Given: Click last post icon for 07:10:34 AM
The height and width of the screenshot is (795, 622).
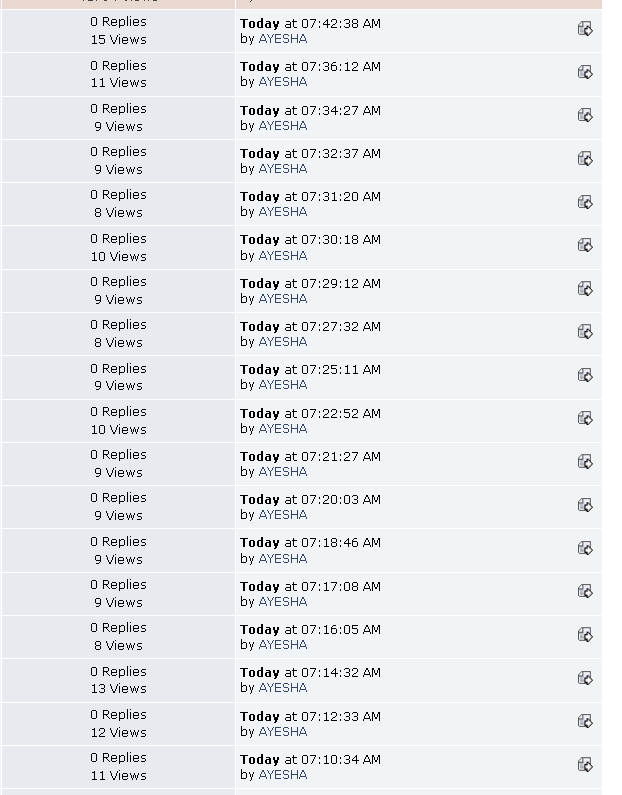Looking at the screenshot, I should tap(585, 764).
